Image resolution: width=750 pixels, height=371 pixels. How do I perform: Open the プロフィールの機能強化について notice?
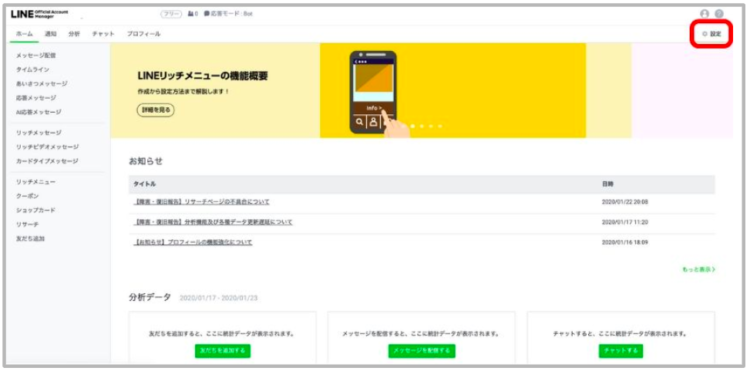tap(193, 242)
